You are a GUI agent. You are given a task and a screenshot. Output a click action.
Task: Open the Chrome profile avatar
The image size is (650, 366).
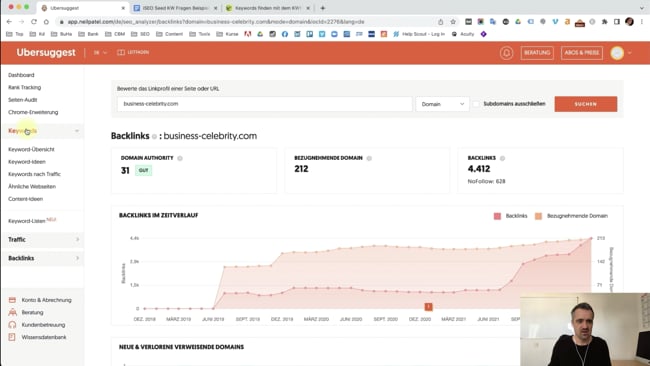pyautogui.click(x=629, y=22)
